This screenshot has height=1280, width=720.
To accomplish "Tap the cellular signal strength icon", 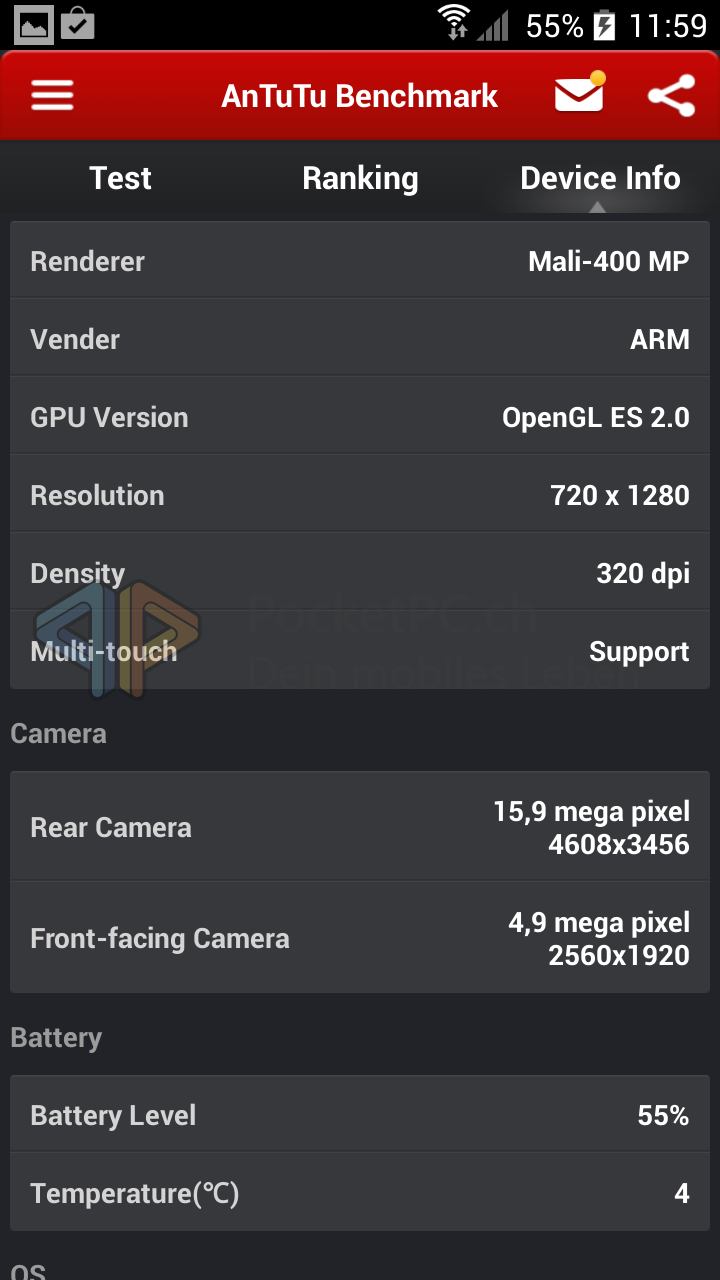I will (x=492, y=25).
